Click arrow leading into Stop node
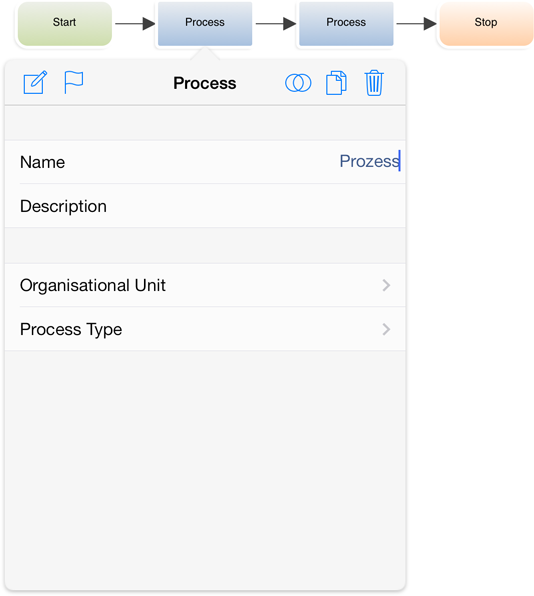 click(x=417, y=24)
